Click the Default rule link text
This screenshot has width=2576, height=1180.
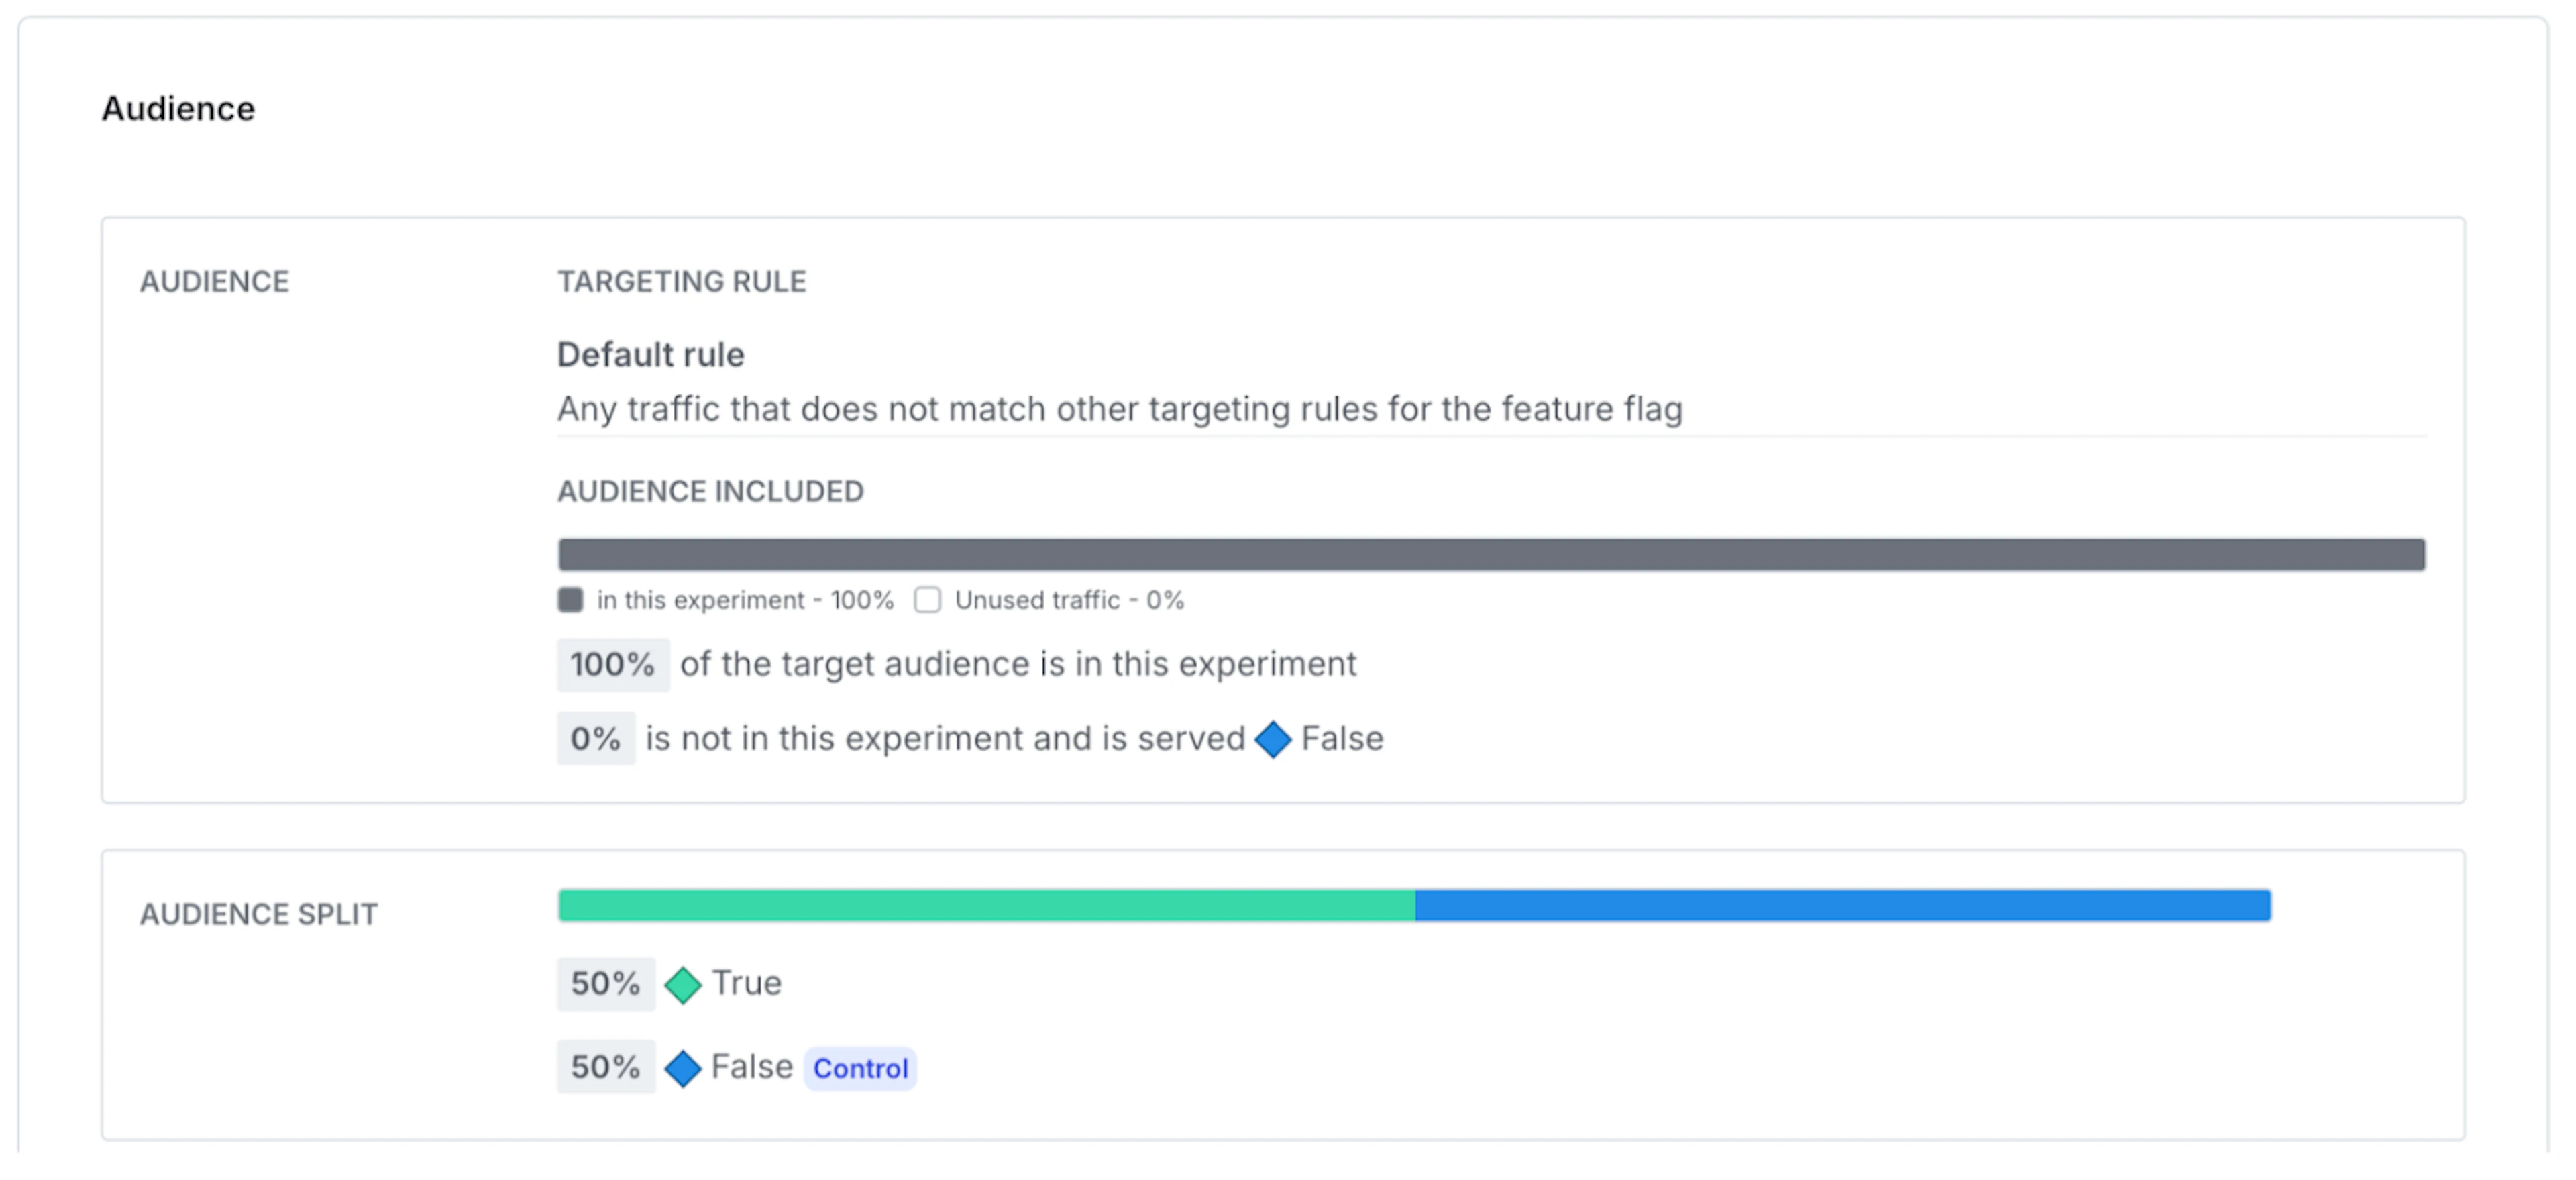point(650,354)
